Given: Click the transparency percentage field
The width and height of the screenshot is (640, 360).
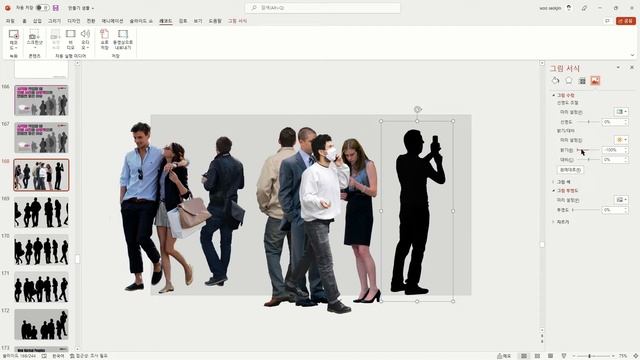Looking at the screenshot, I should [x=613, y=210].
